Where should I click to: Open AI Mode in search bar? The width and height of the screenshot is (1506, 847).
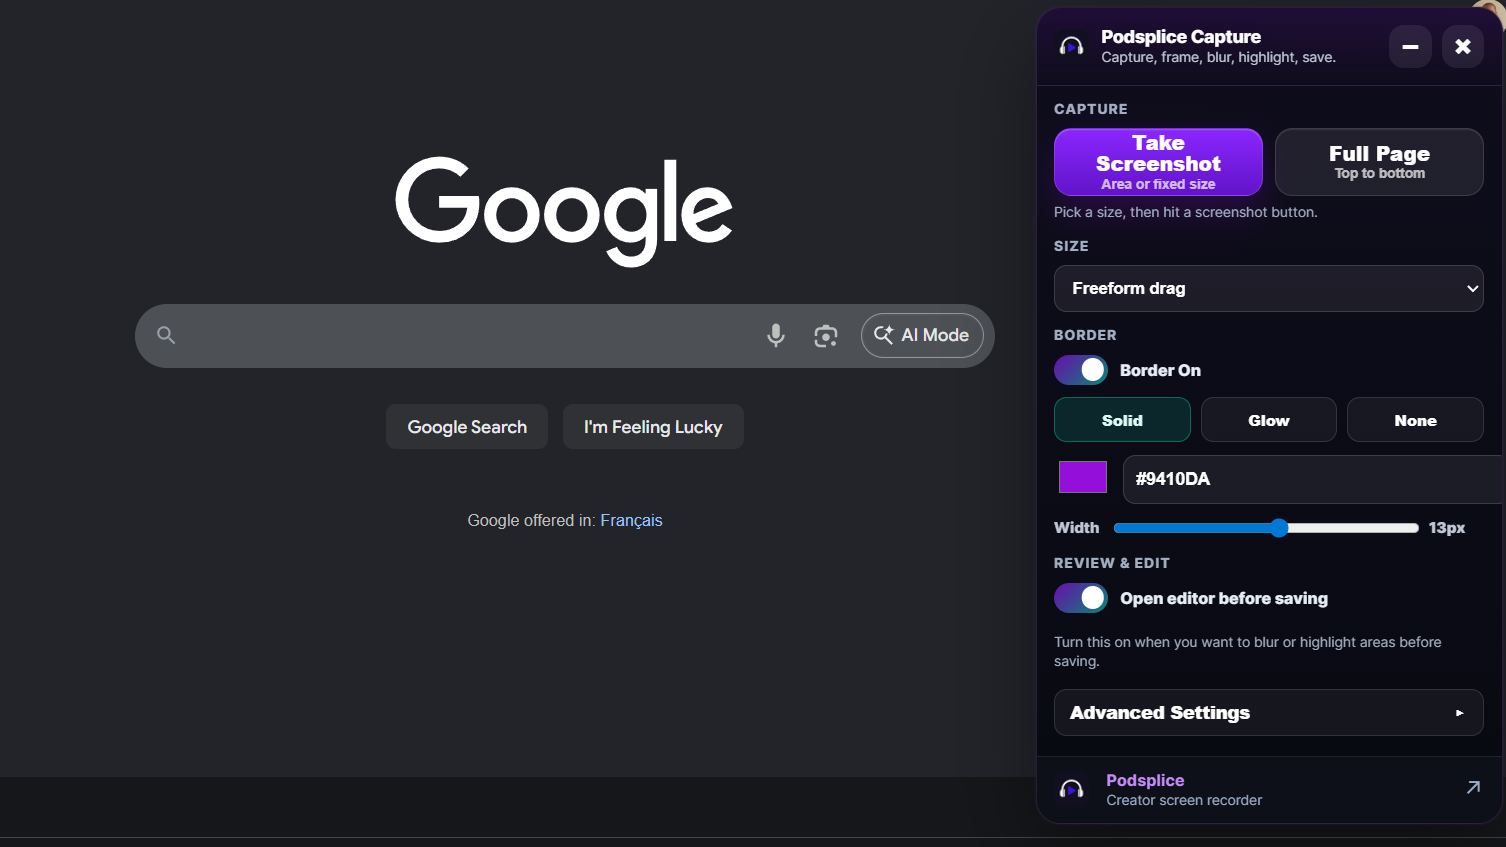pos(922,335)
